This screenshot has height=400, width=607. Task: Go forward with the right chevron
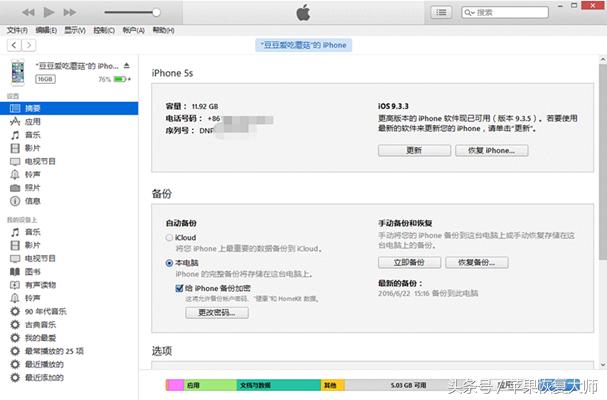(29, 45)
